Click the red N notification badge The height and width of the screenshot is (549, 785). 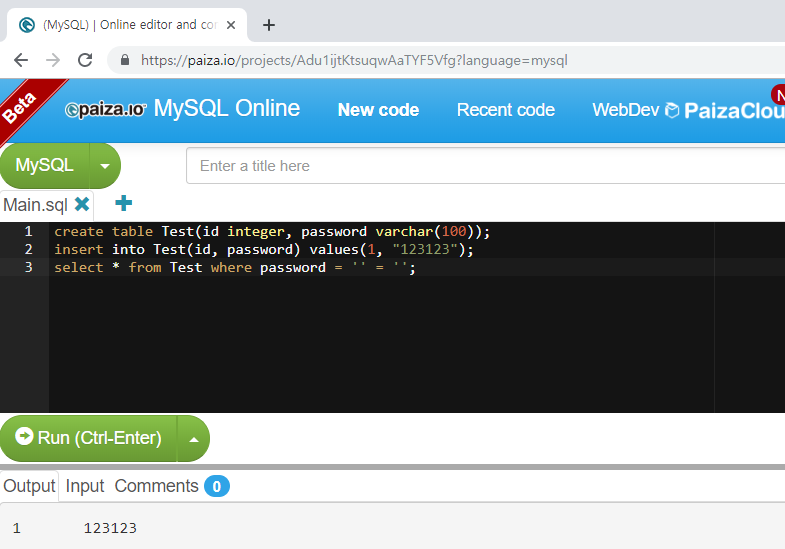point(778,95)
